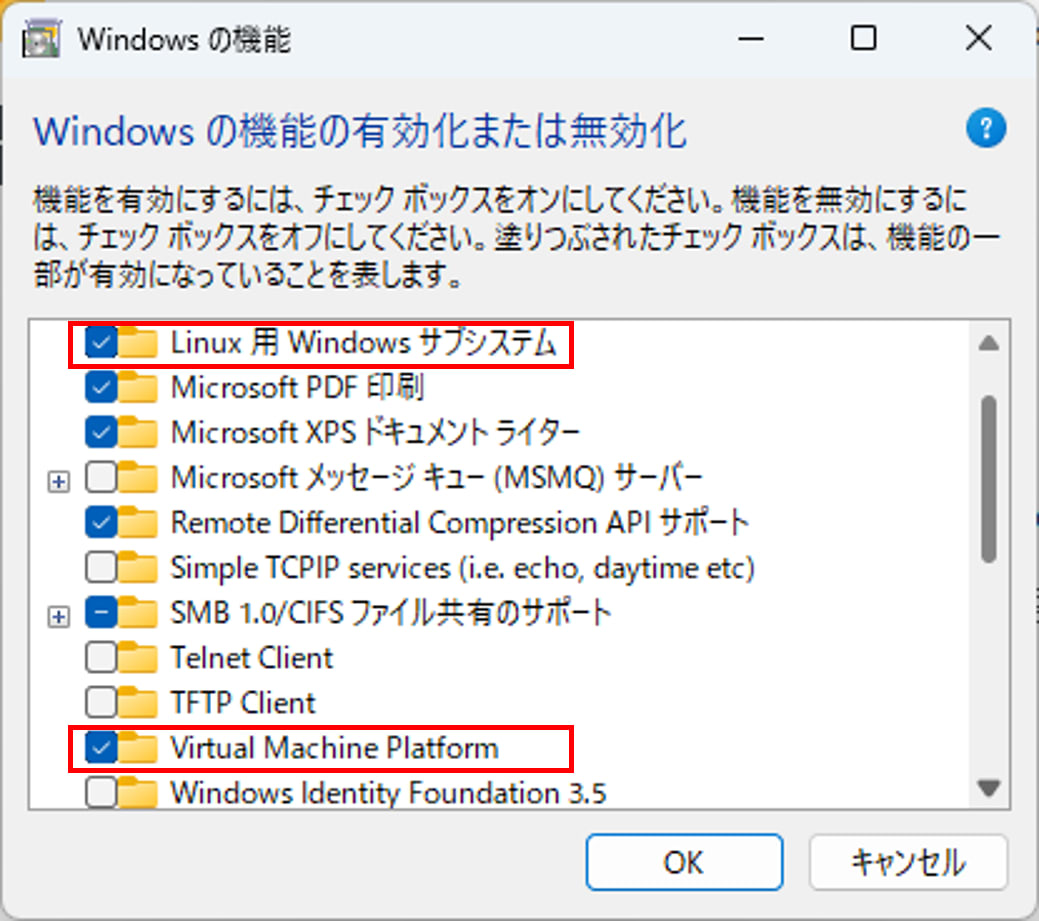Screen dimensions: 1039x921
Task: Select the Microsoft XPS ドキュメント ライター item
Action: pyautogui.click(x=375, y=433)
